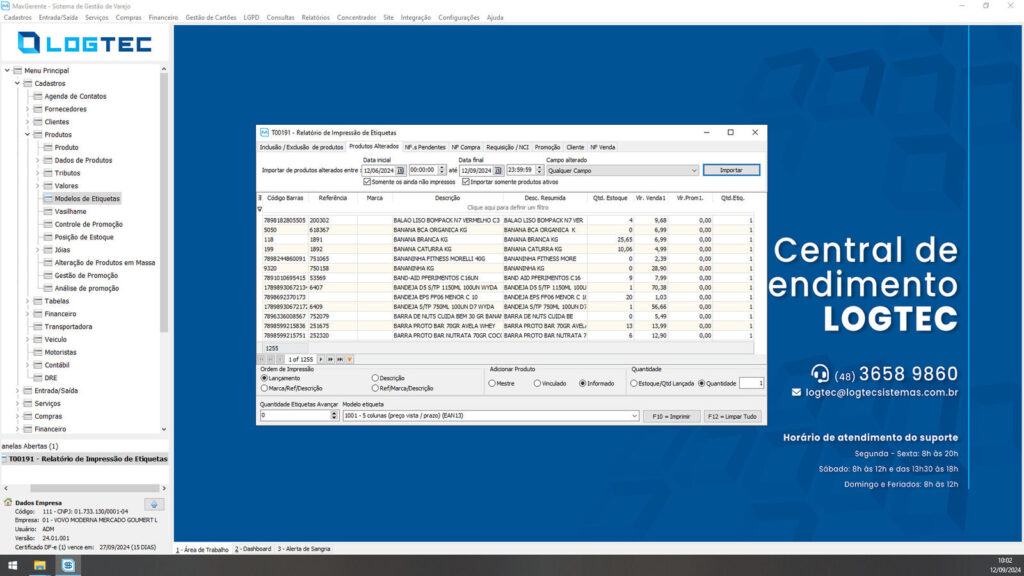The width and height of the screenshot is (1024, 576).
Task: Click the orange filter icon in navigator
Action: [x=350, y=359]
